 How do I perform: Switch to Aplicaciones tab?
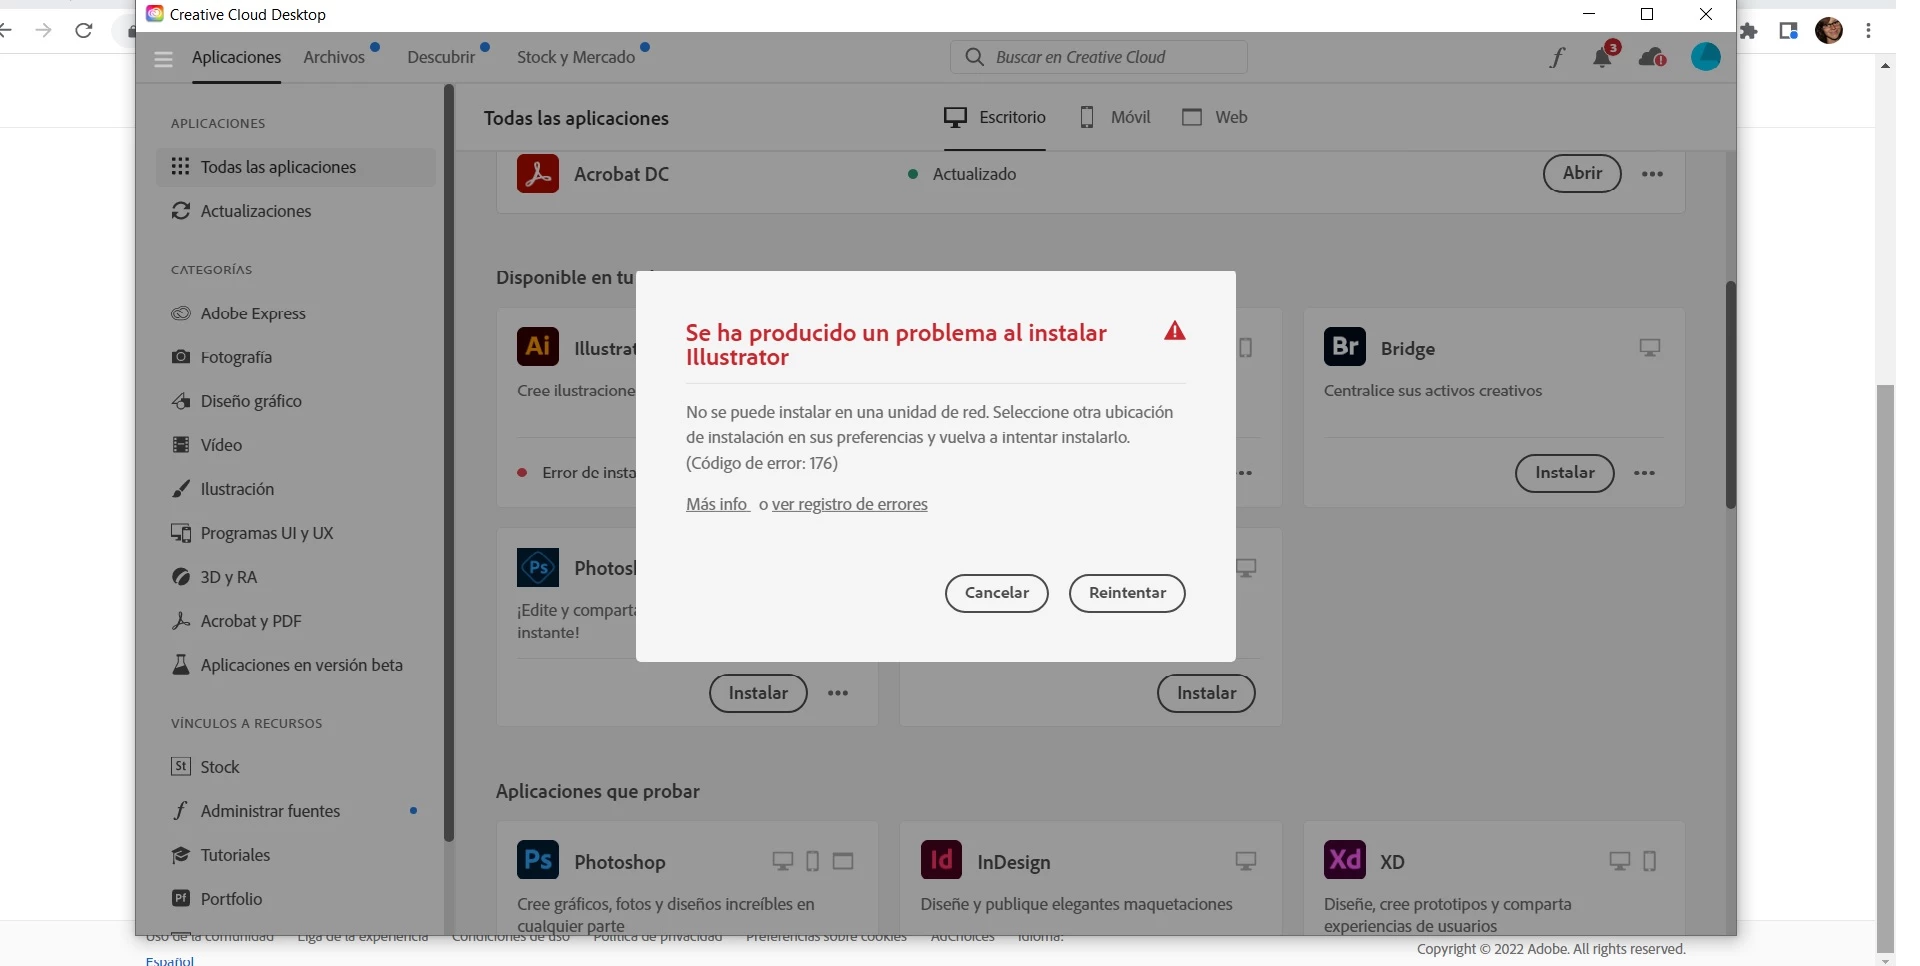coord(237,57)
